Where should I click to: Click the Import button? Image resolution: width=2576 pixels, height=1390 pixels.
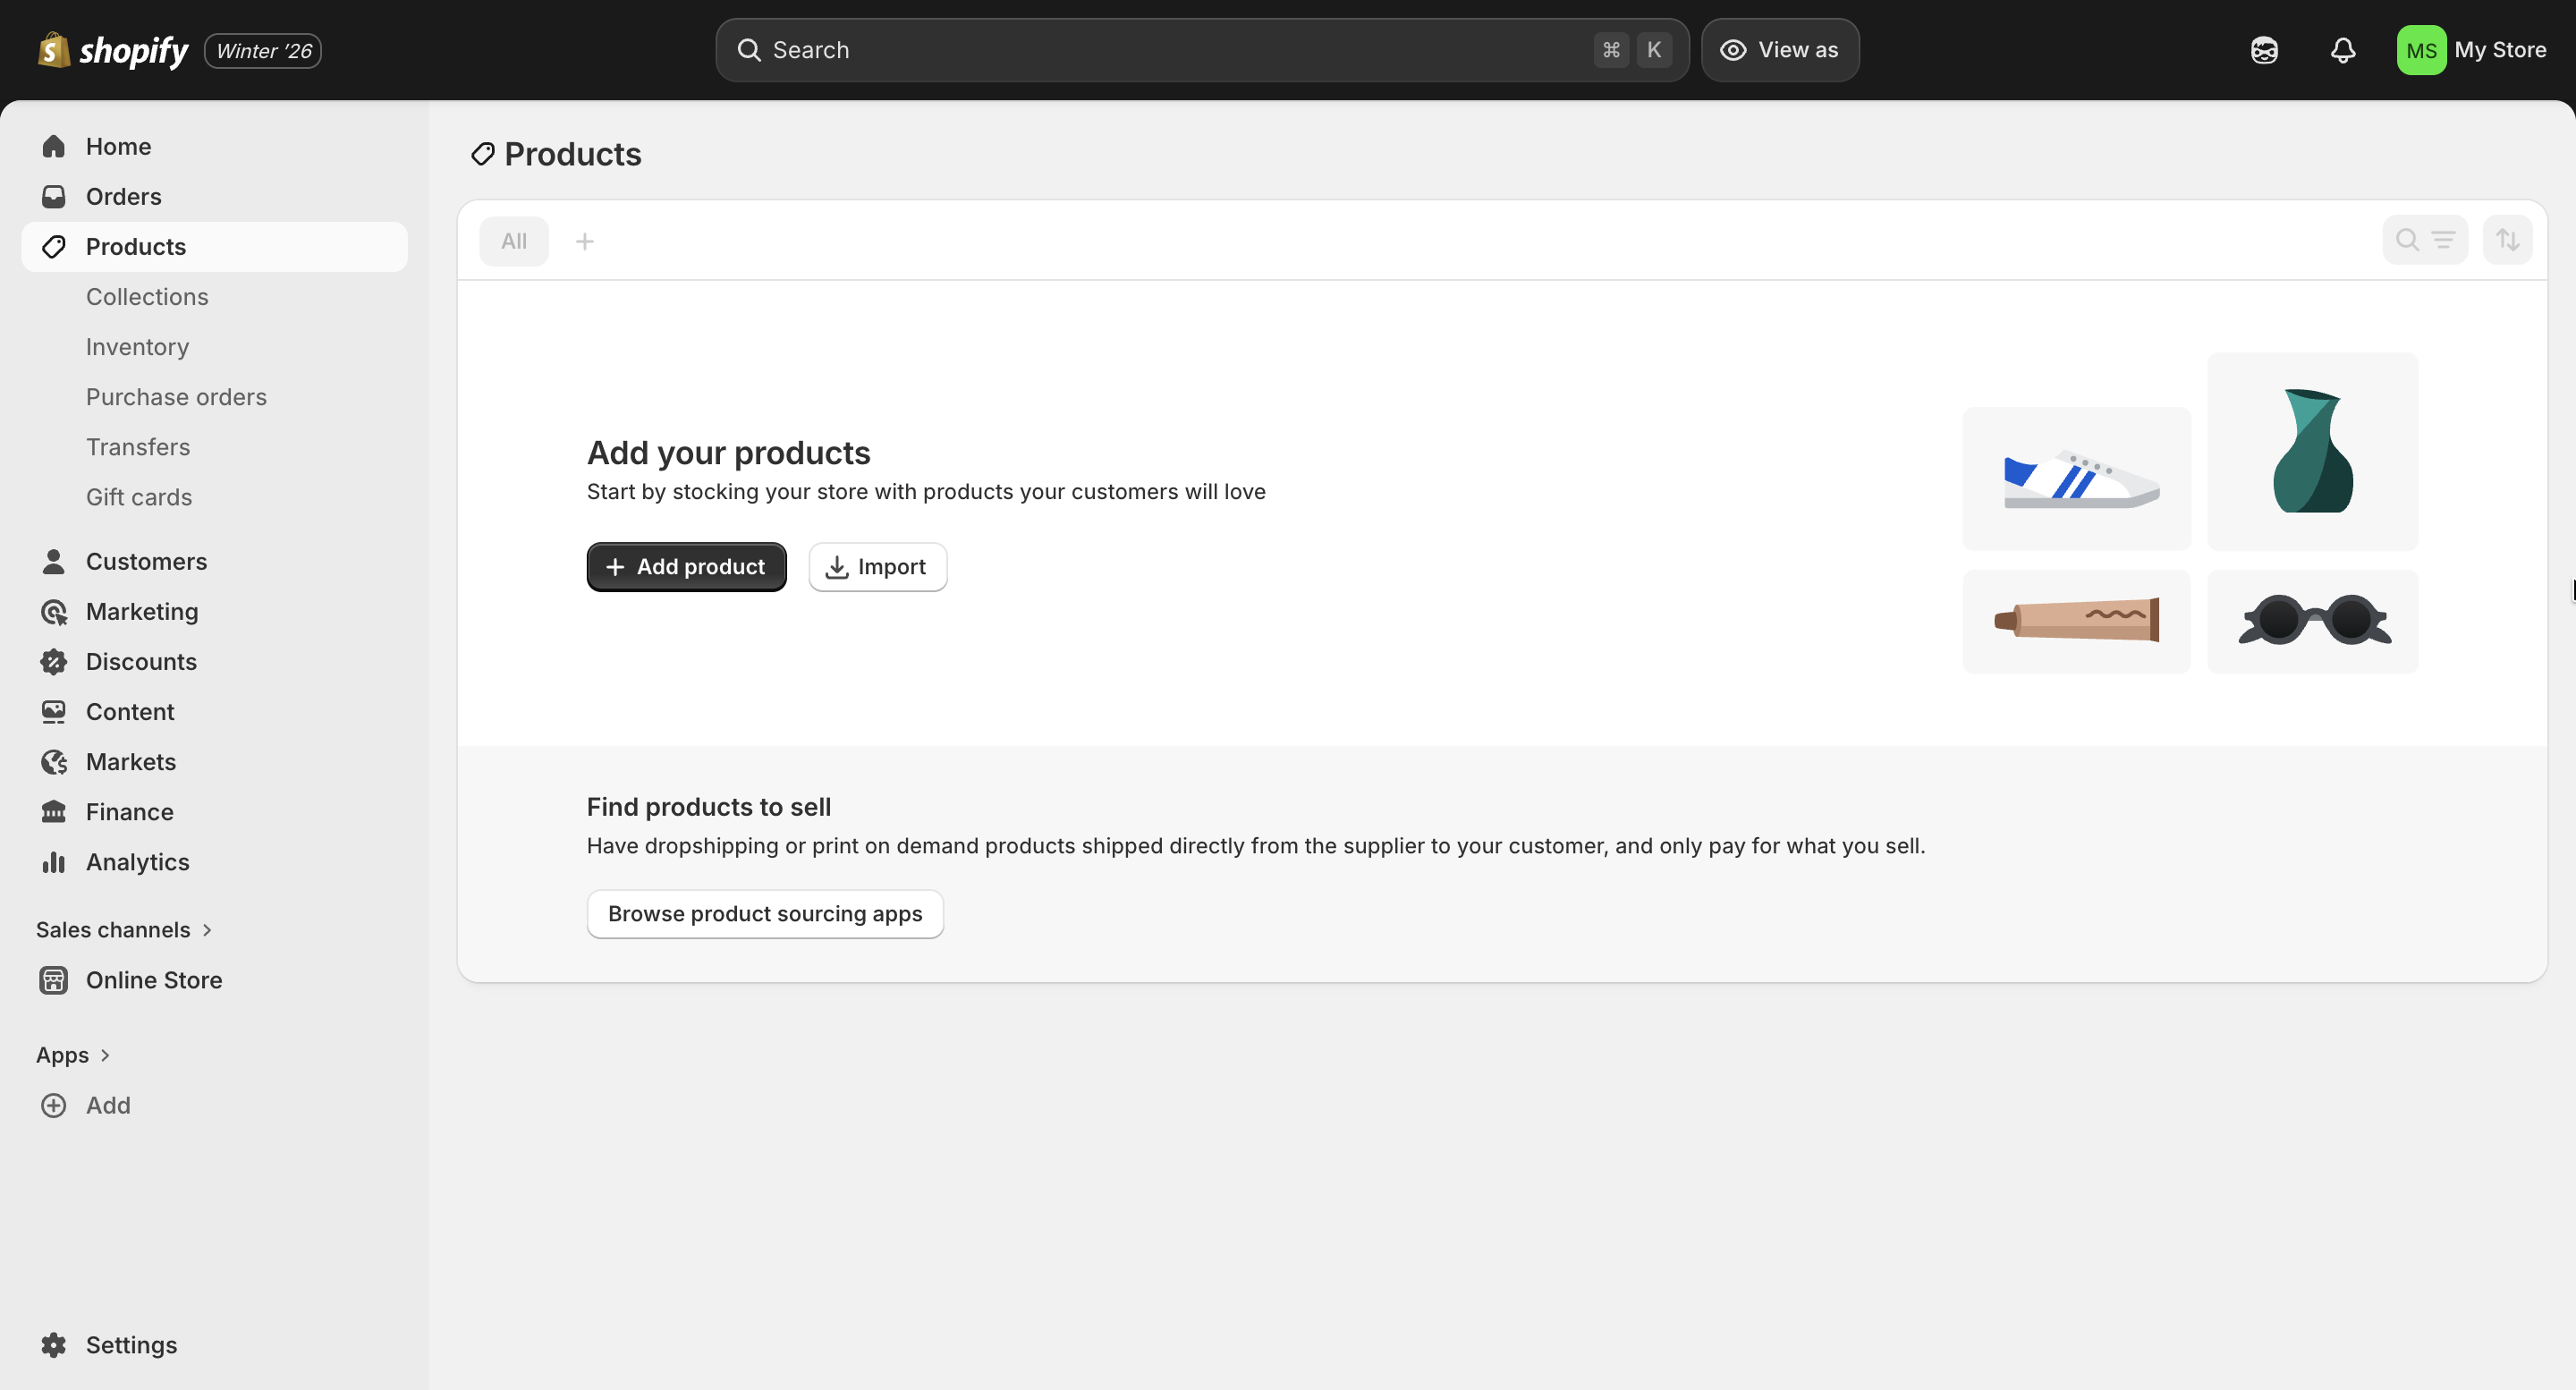tap(877, 567)
